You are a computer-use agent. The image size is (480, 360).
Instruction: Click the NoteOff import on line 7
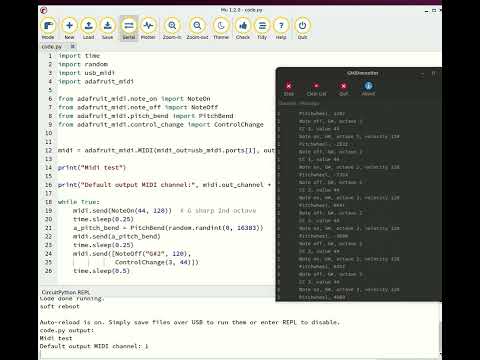click(x=138, y=107)
